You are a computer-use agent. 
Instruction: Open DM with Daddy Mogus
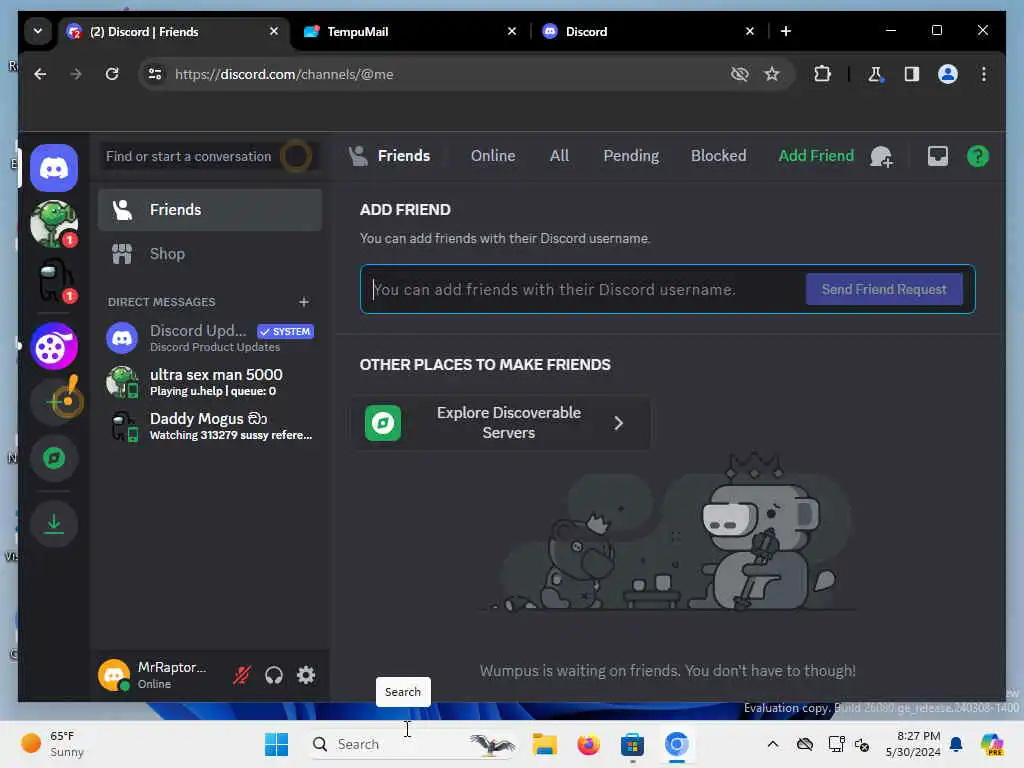pos(210,426)
